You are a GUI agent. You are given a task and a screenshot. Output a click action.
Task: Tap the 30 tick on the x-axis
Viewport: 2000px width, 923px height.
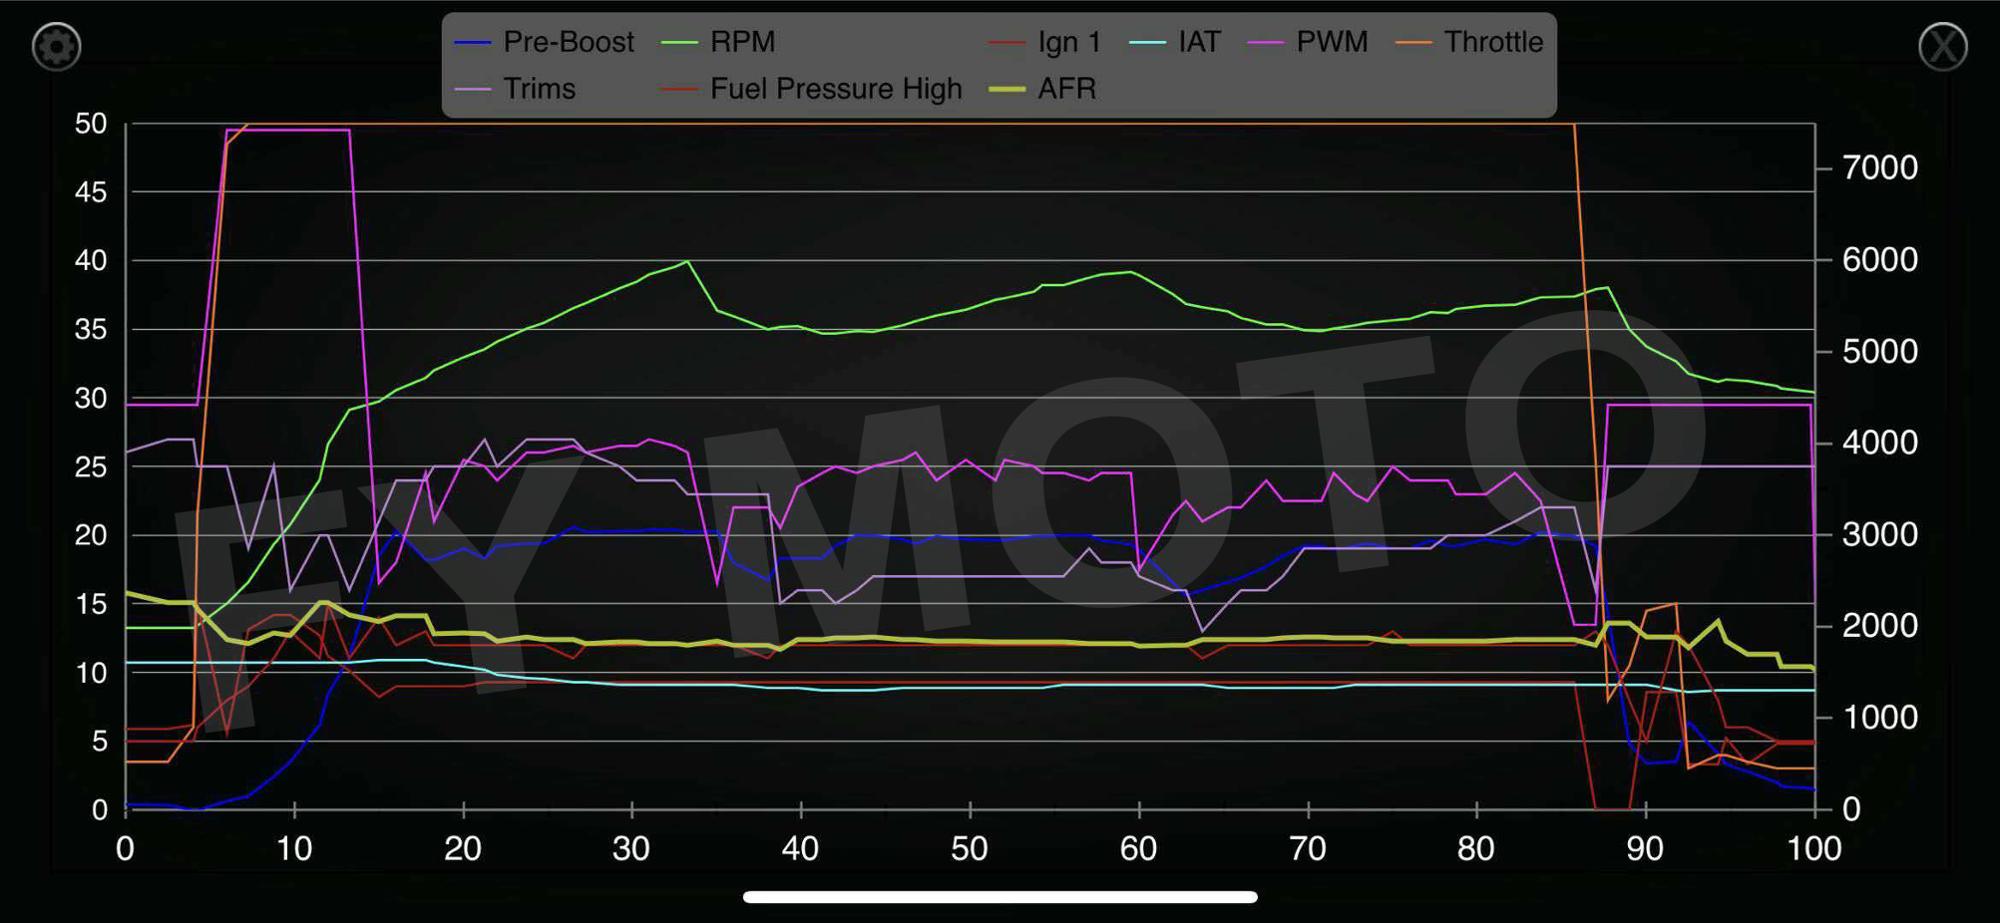coord(631,849)
